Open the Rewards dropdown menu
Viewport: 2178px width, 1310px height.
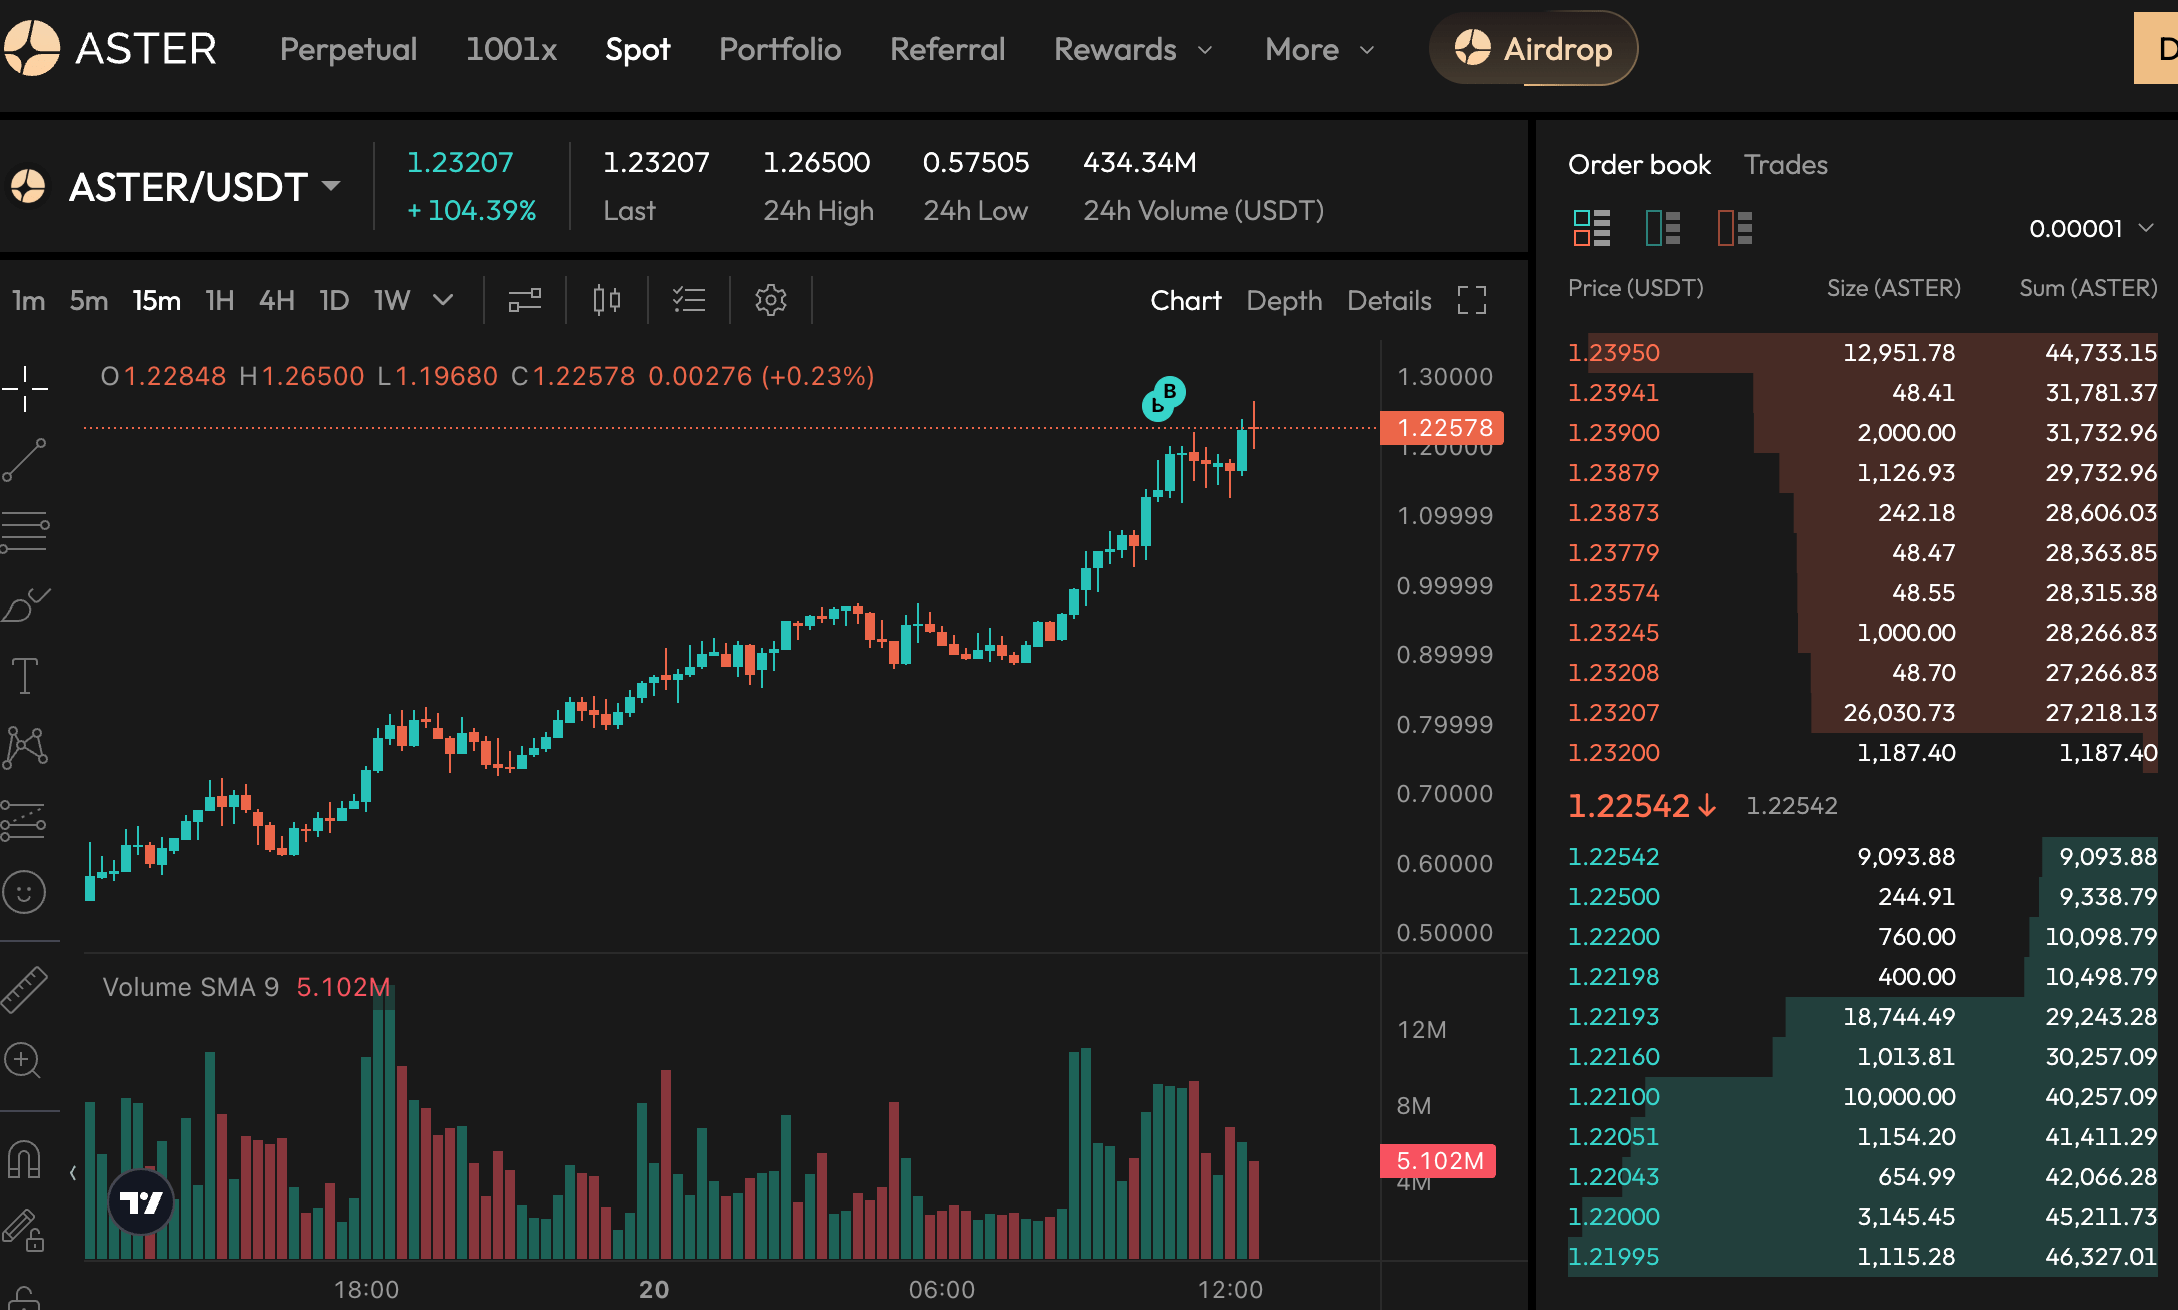point(1134,49)
